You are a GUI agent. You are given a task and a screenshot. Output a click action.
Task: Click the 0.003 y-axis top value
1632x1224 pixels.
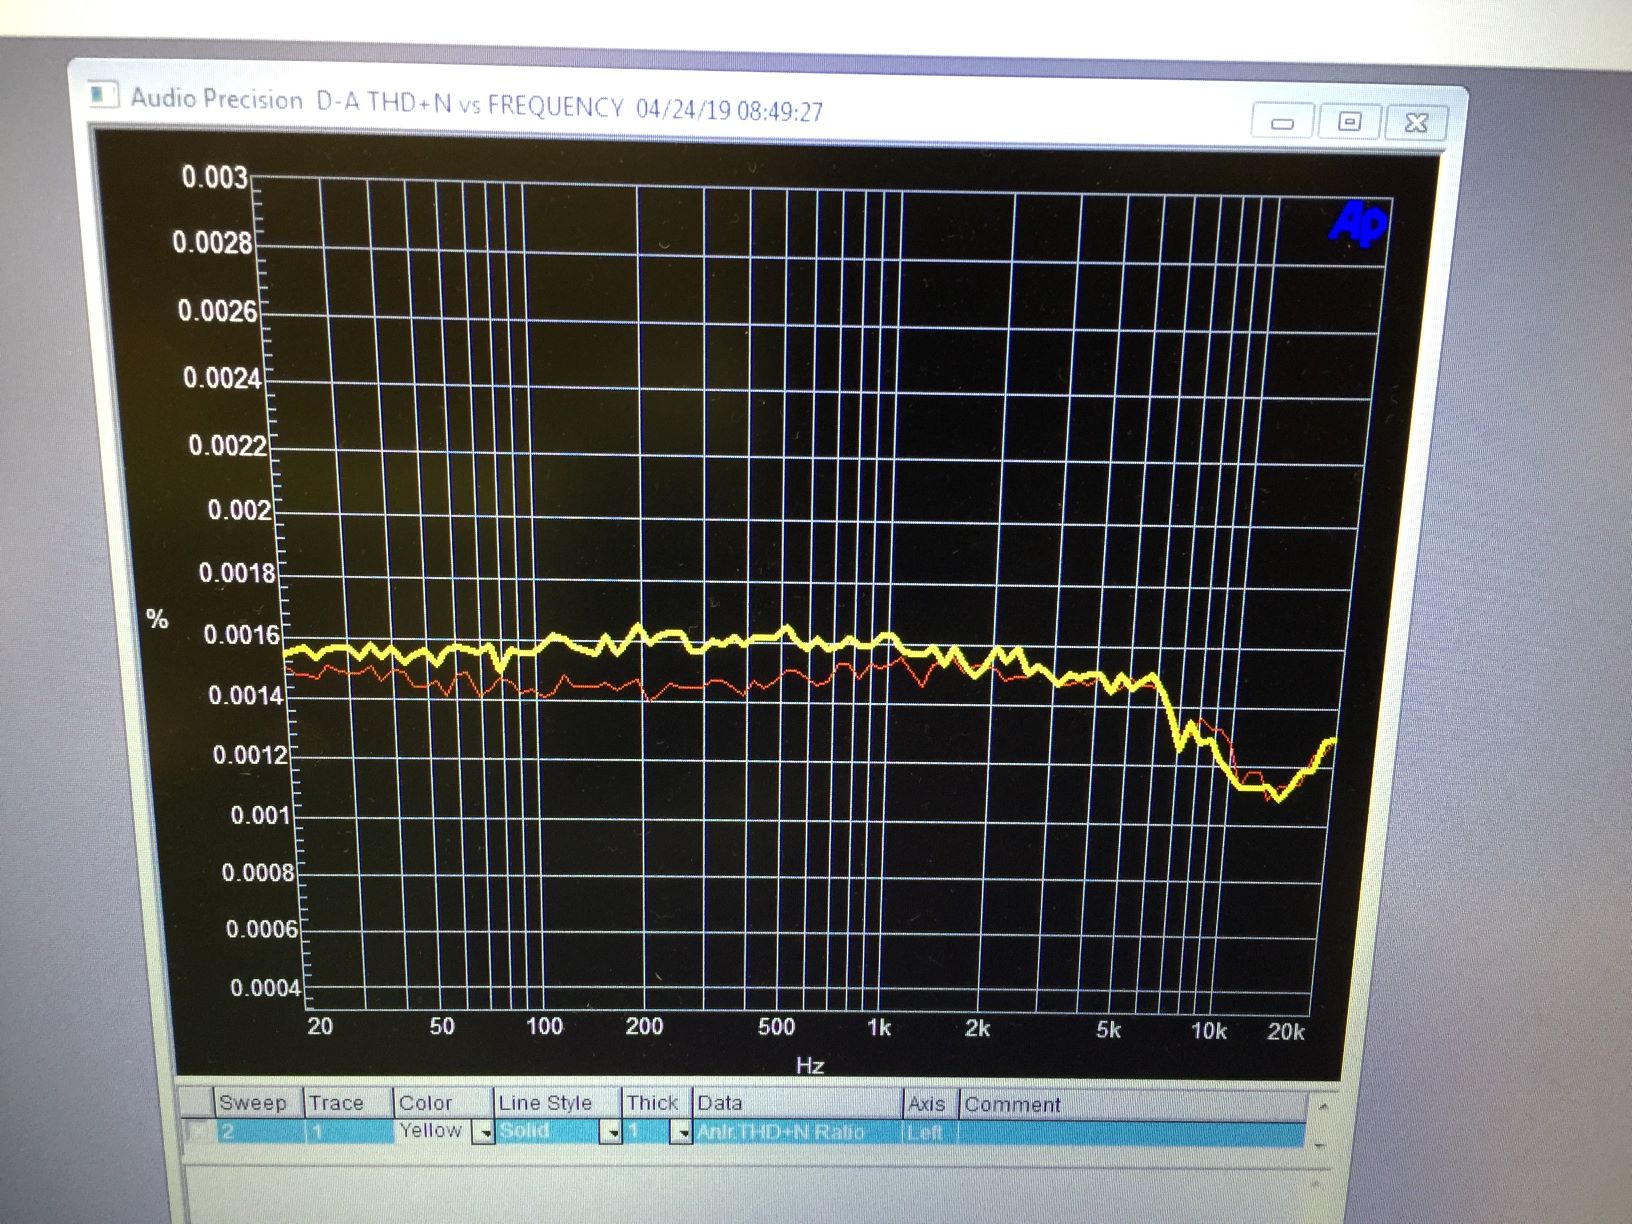214,177
